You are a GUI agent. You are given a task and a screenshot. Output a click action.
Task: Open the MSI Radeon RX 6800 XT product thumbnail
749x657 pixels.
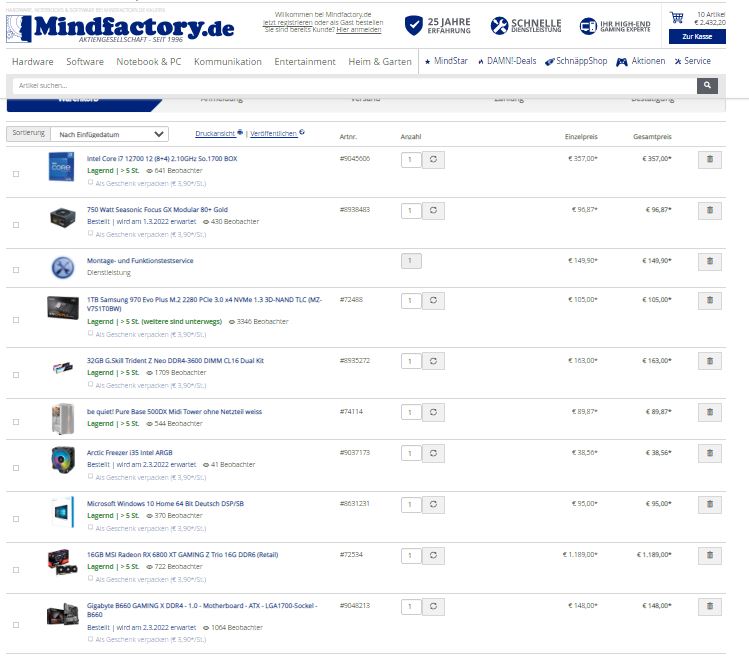[x=63, y=562]
